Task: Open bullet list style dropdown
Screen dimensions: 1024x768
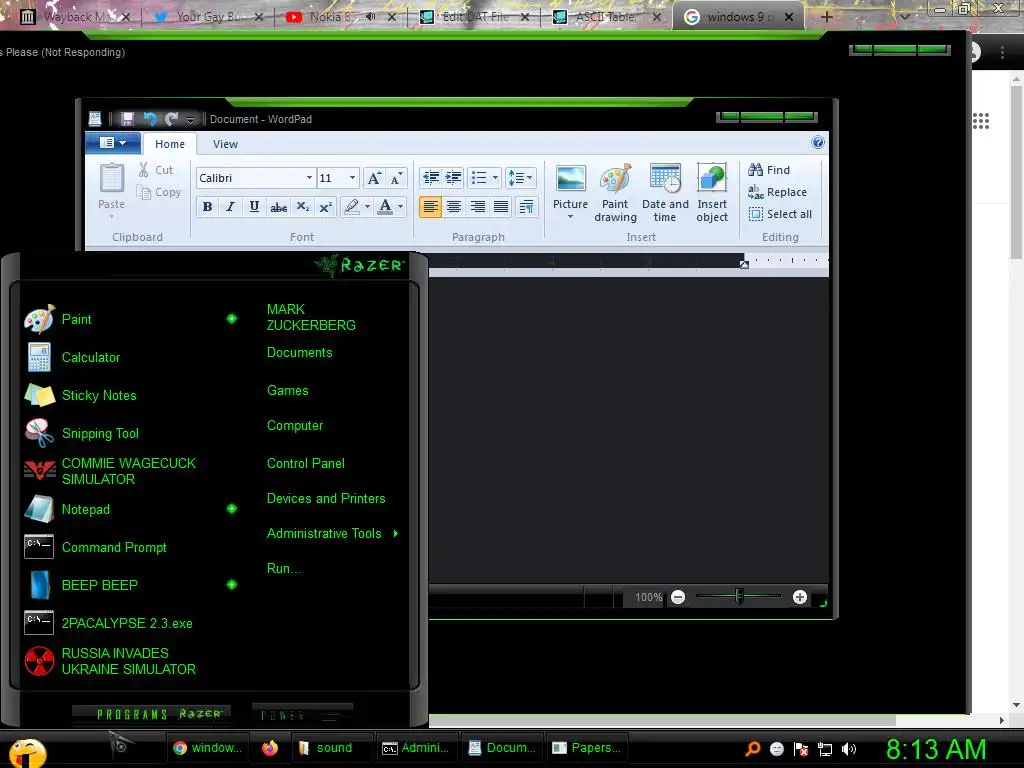Action: click(x=495, y=178)
